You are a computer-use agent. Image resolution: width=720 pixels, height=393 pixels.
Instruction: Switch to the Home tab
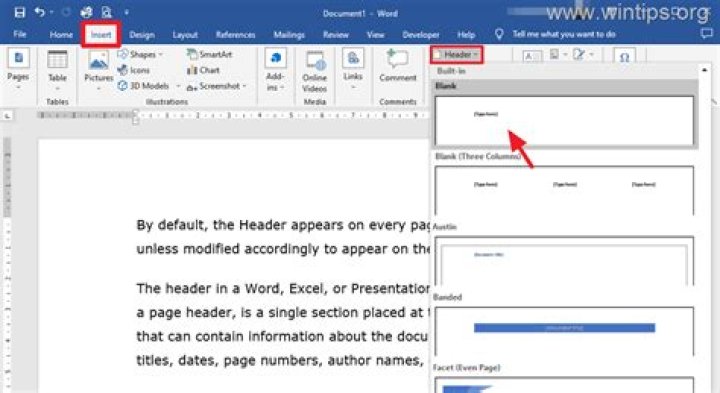pyautogui.click(x=61, y=34)
